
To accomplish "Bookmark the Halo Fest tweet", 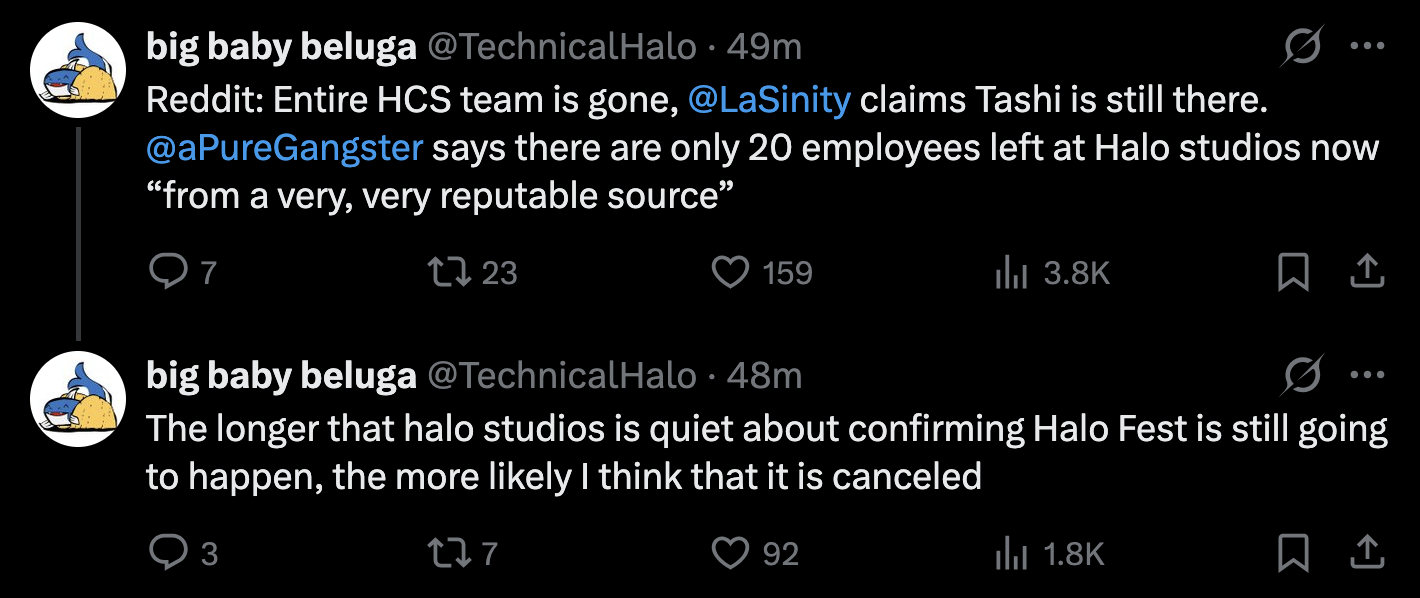I will [x=1293, y=552].
